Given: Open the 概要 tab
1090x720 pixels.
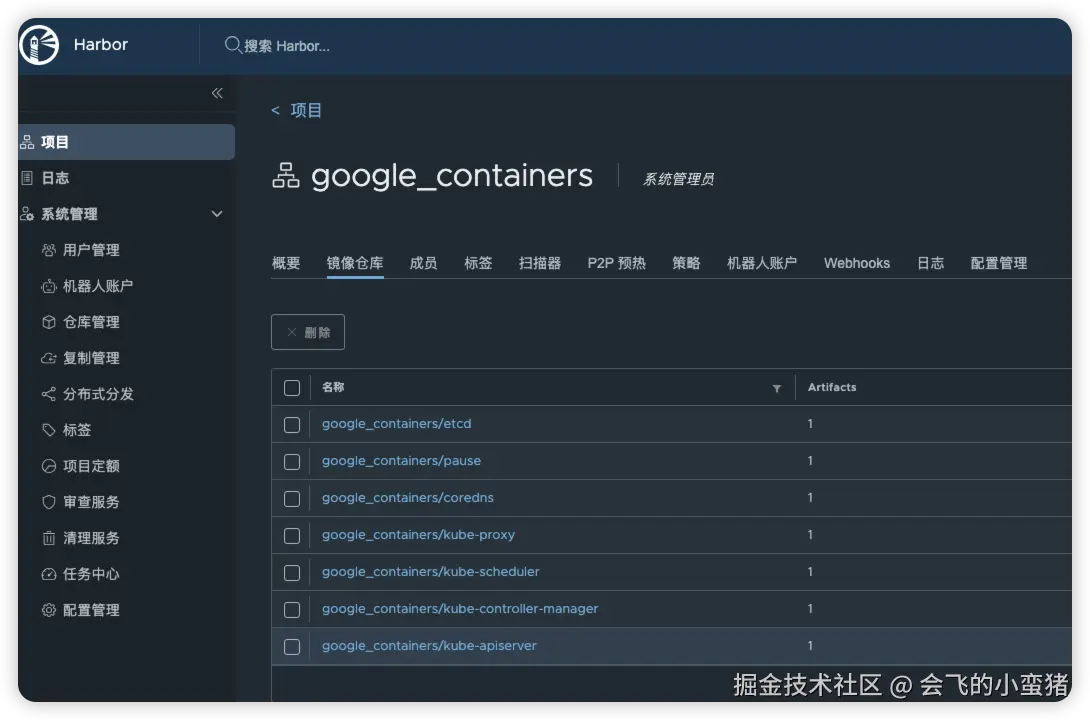Looking at the screenshot, I should pos(286,263).
